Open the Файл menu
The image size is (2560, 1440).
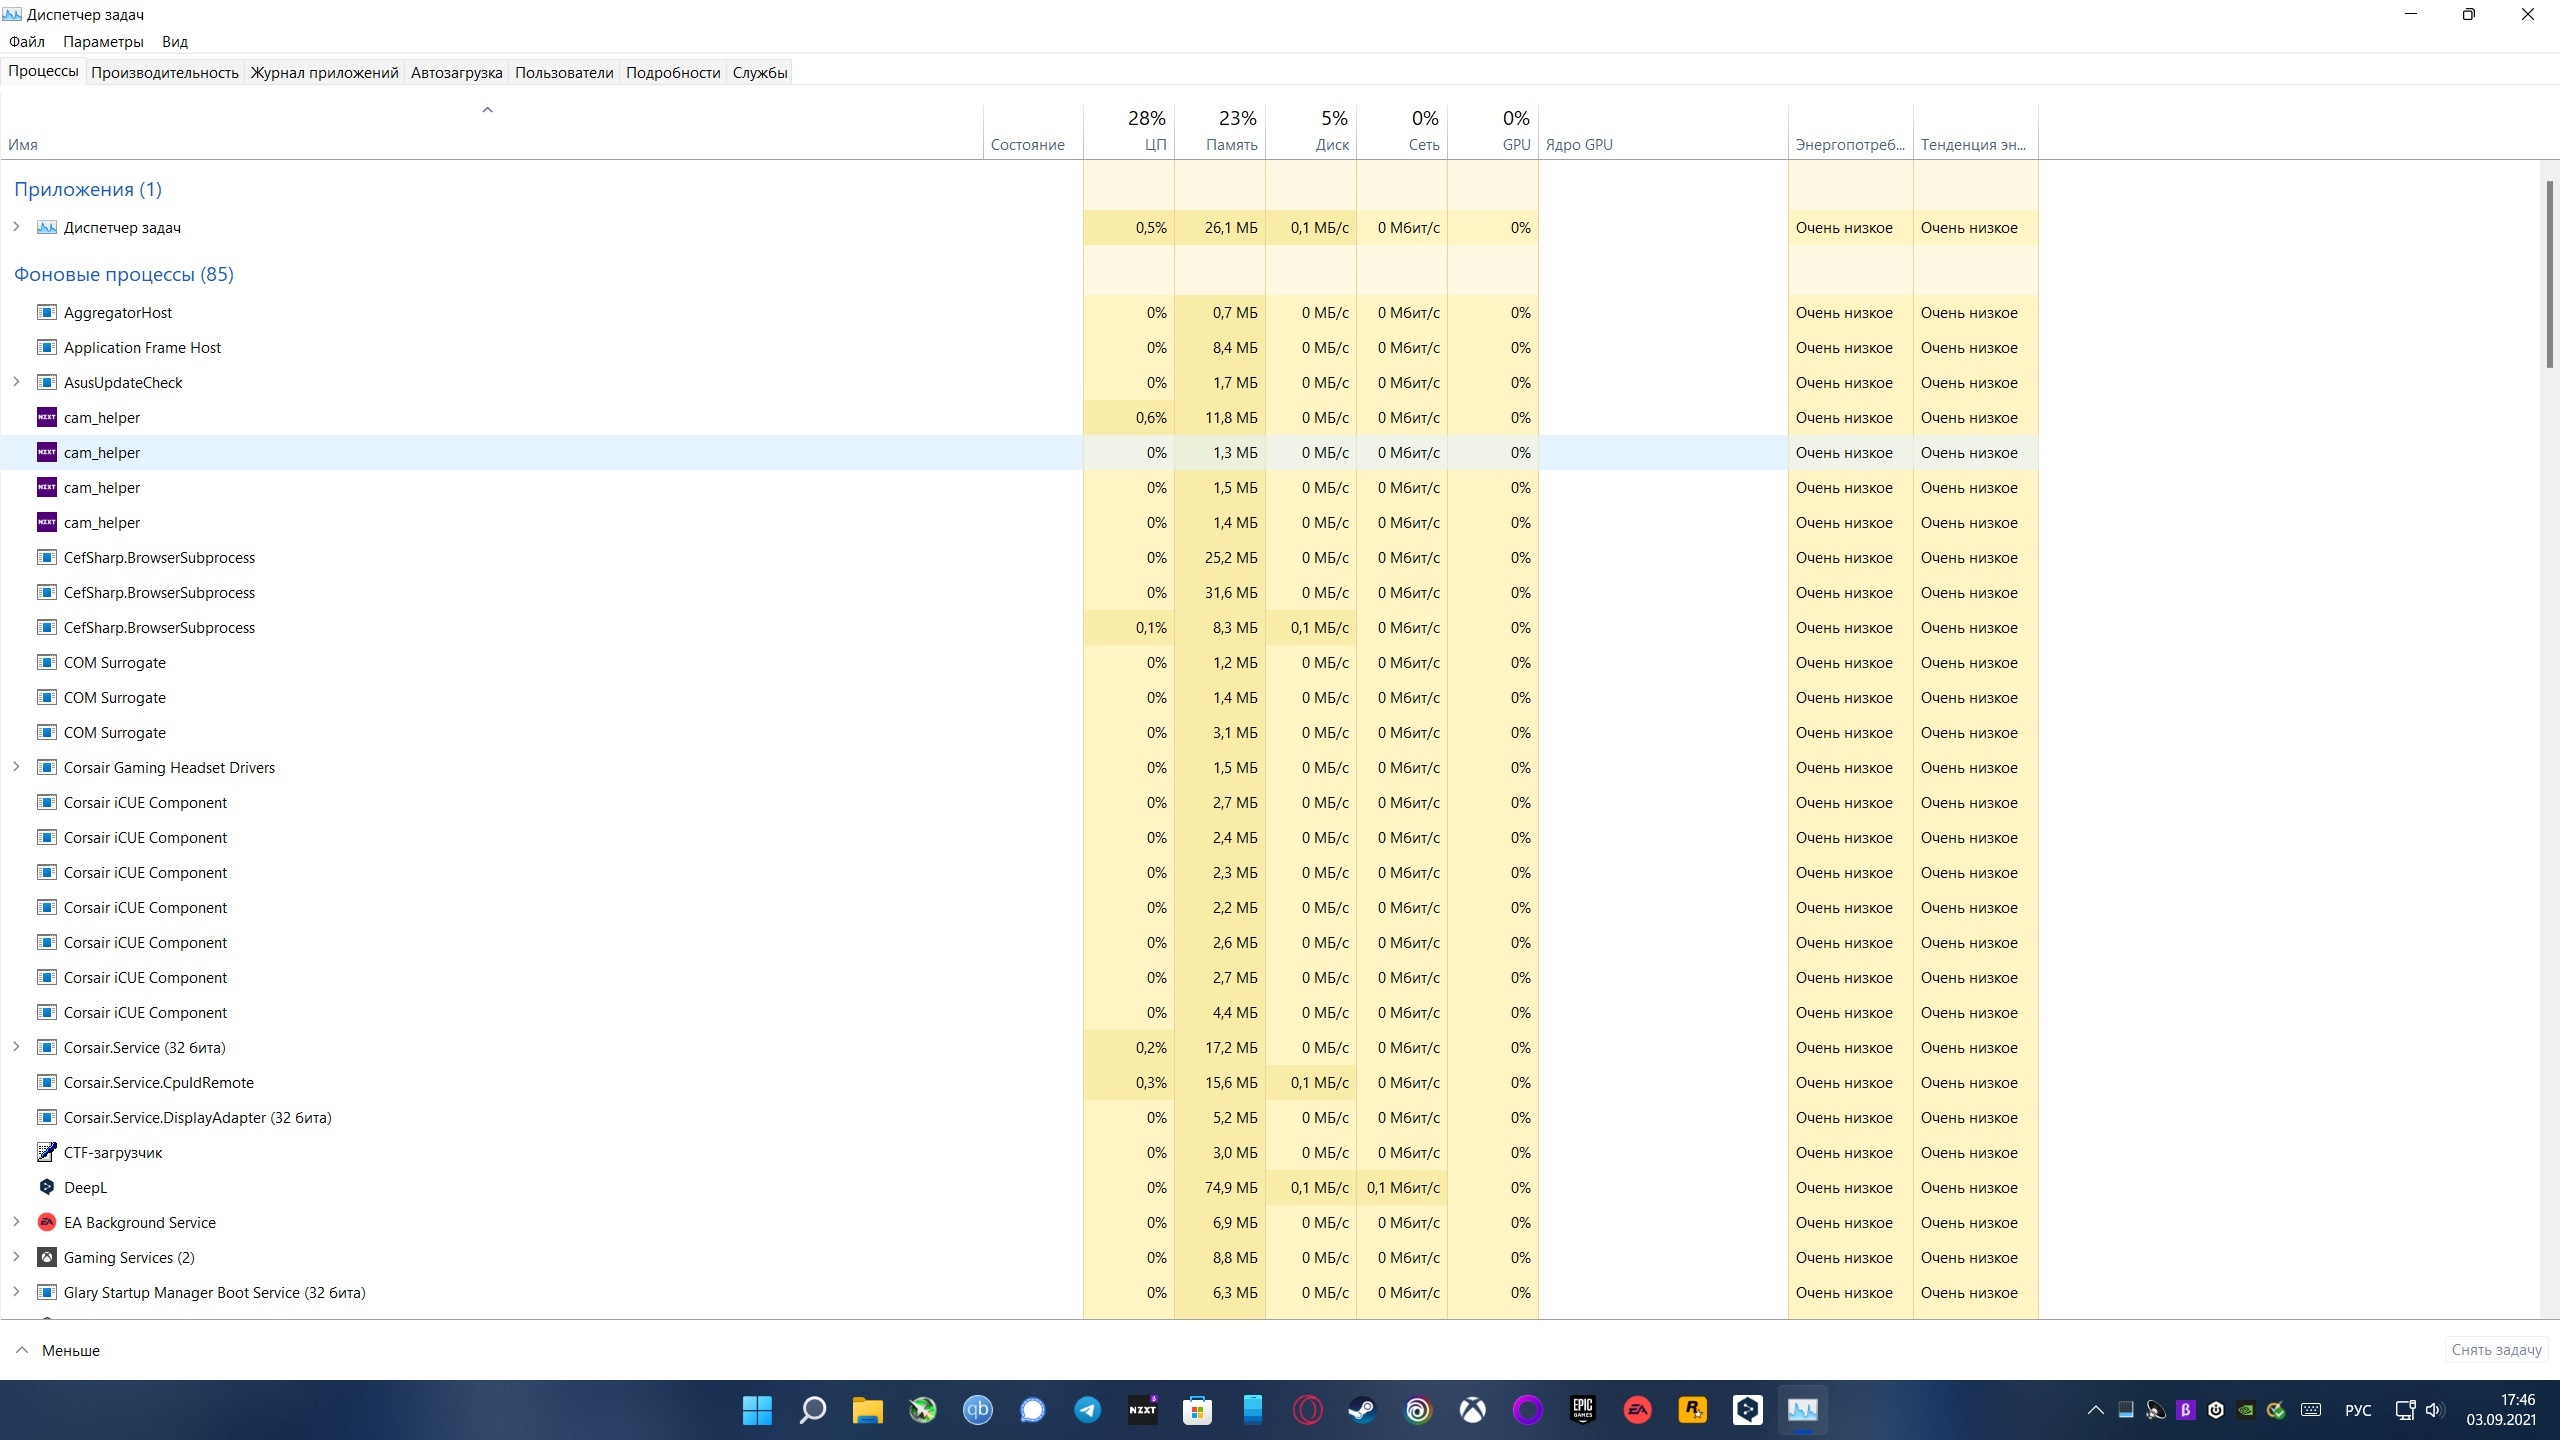[27, 42]
